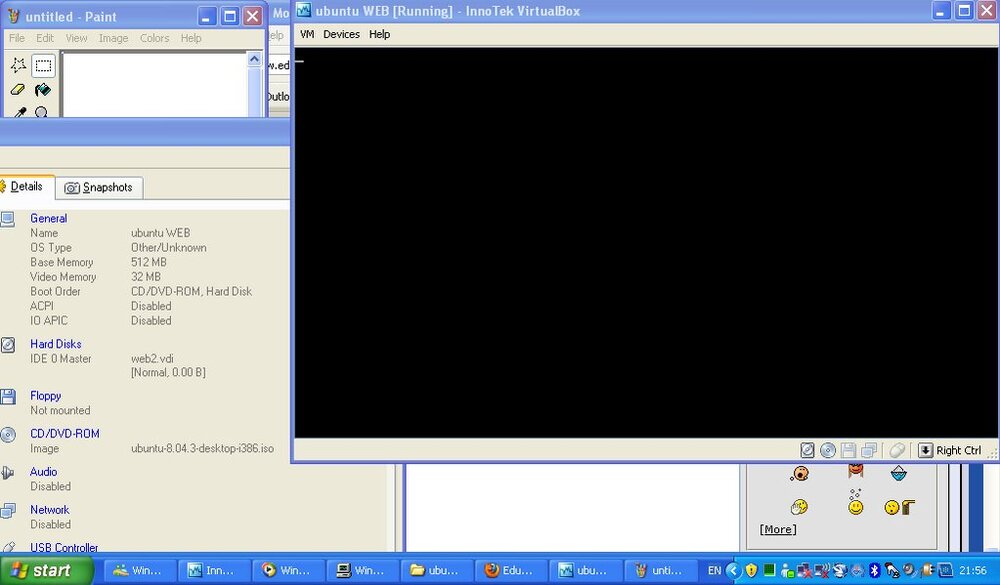Click the Paint canvas scroll-up arrow
Screen dimensions: 1000x585
click(x=254, y=59)
